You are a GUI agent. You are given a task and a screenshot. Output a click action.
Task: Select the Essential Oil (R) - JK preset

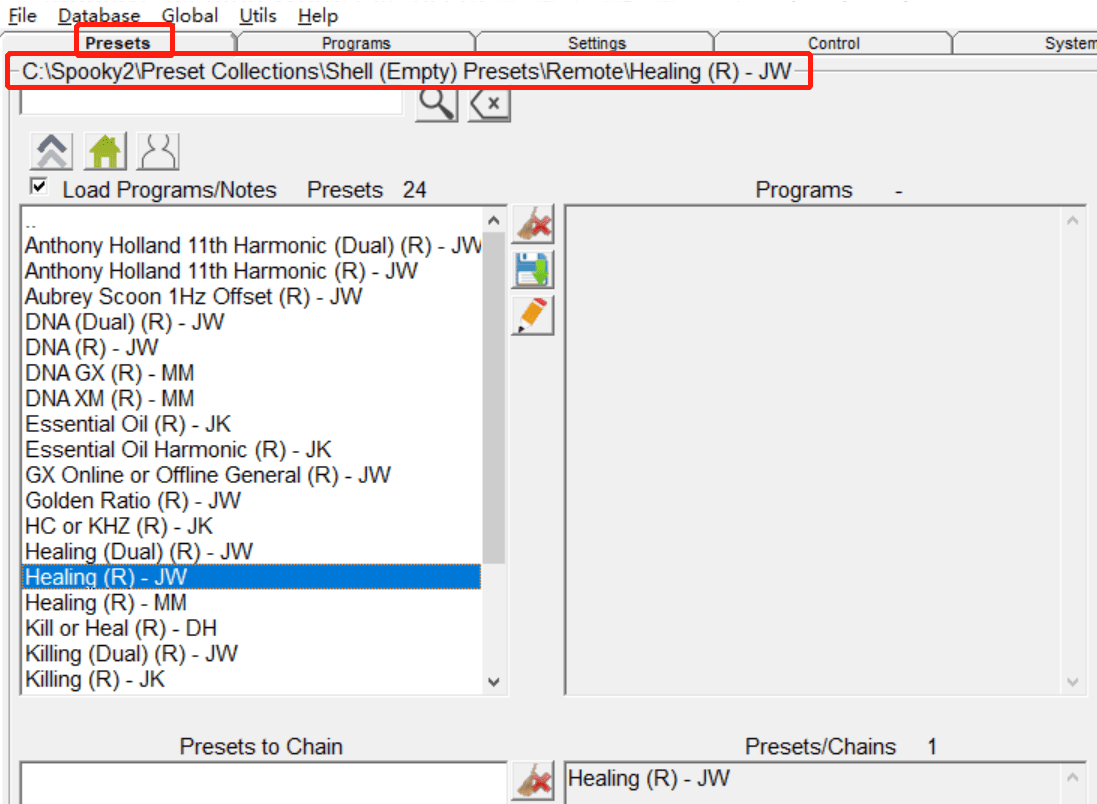128,424
